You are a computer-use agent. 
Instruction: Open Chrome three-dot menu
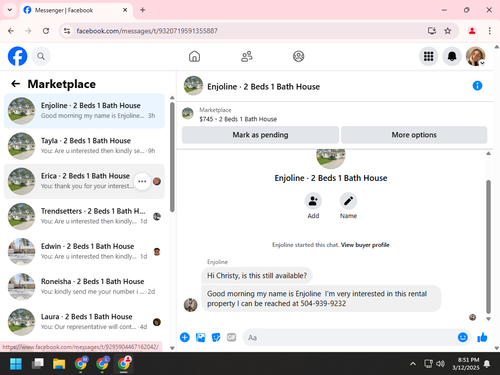coord(489,31)
